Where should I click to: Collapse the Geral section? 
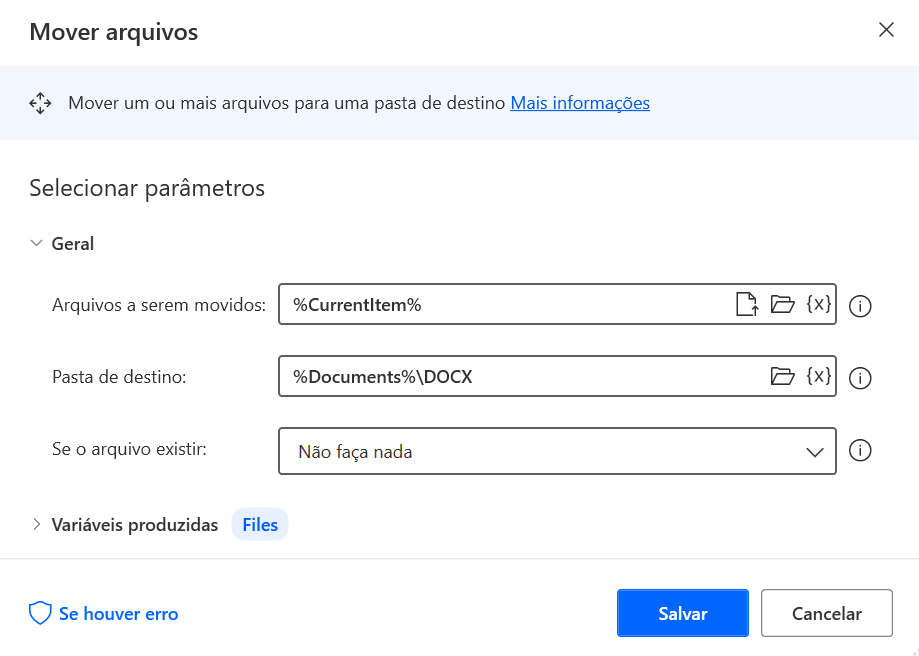[35, 243]
